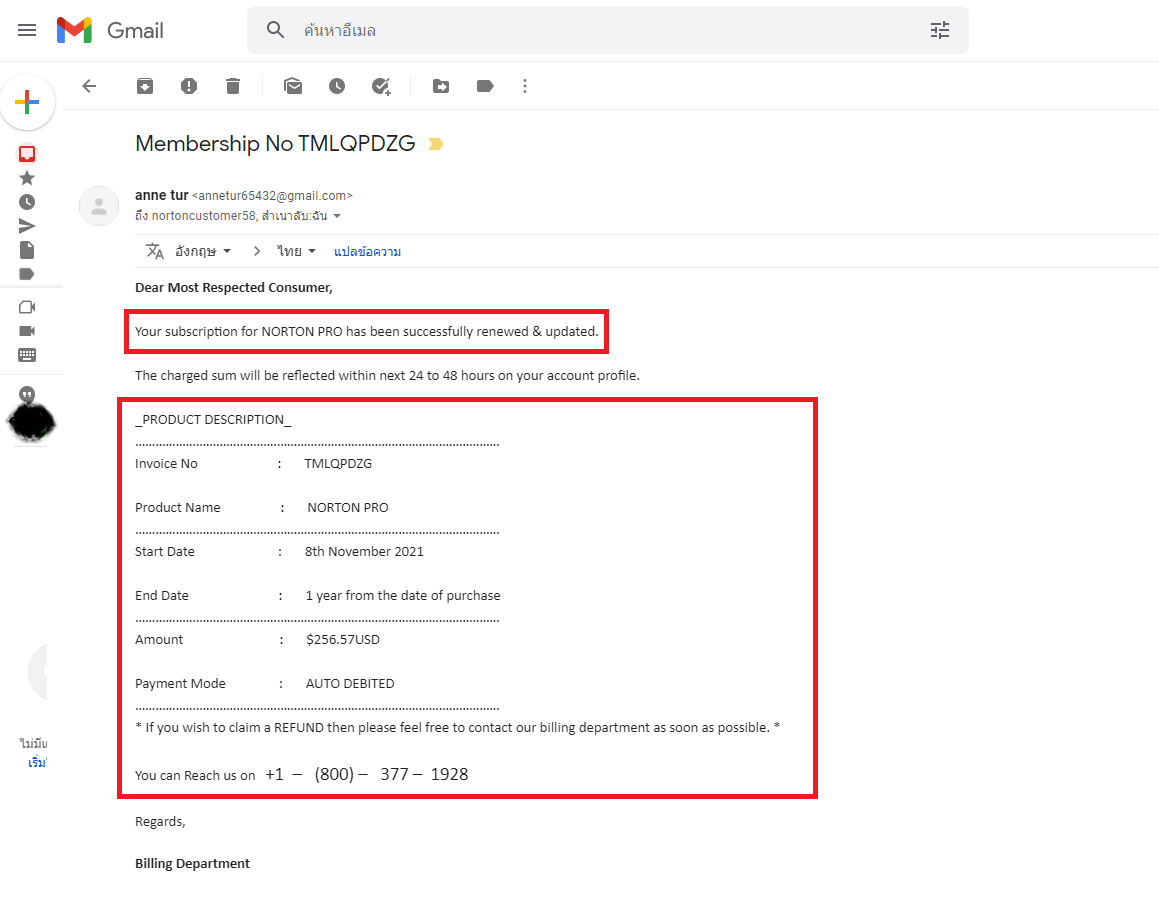Change target language ไทย dropdown
Screen dimensions: 1159x915
pyautogui.click(x=296, y=251)
